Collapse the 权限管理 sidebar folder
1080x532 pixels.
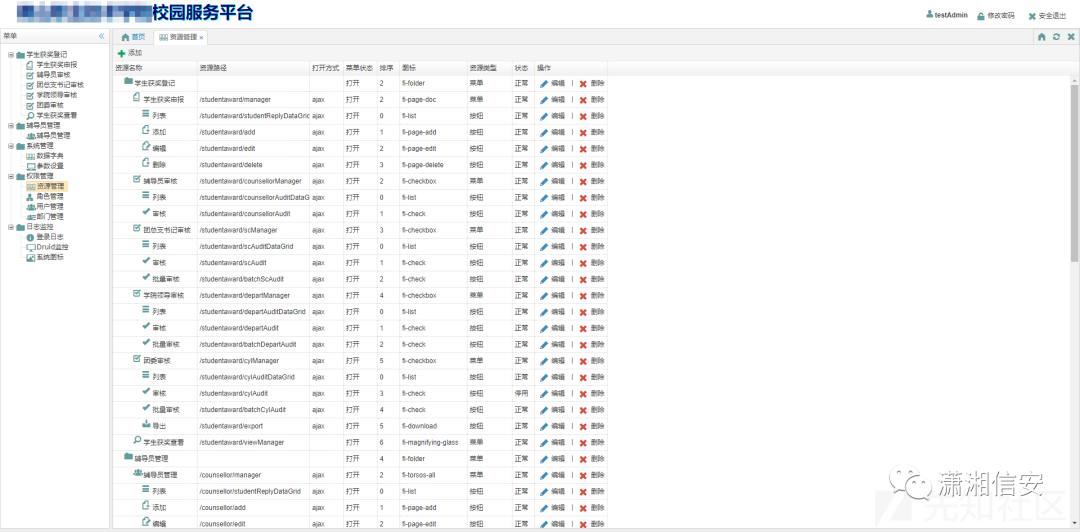point(10,176)
